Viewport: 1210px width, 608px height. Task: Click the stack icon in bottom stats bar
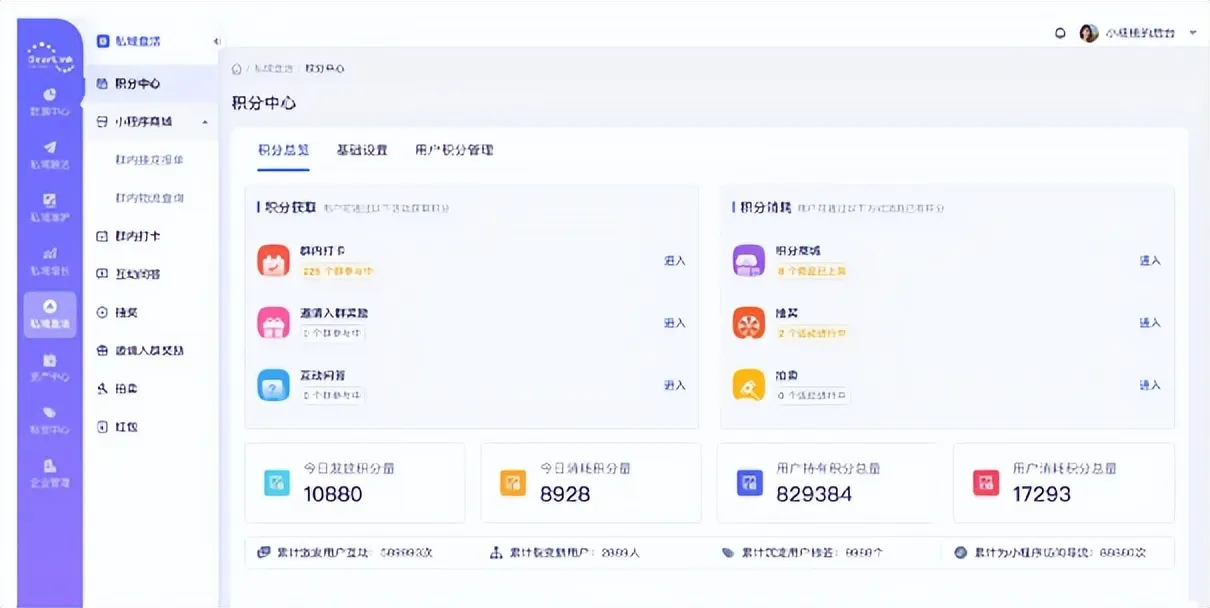[x=264, y=552]
